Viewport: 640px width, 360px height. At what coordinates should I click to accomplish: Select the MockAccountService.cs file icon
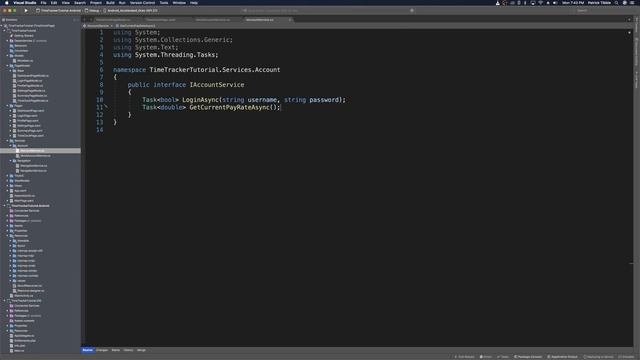point(18,156)
